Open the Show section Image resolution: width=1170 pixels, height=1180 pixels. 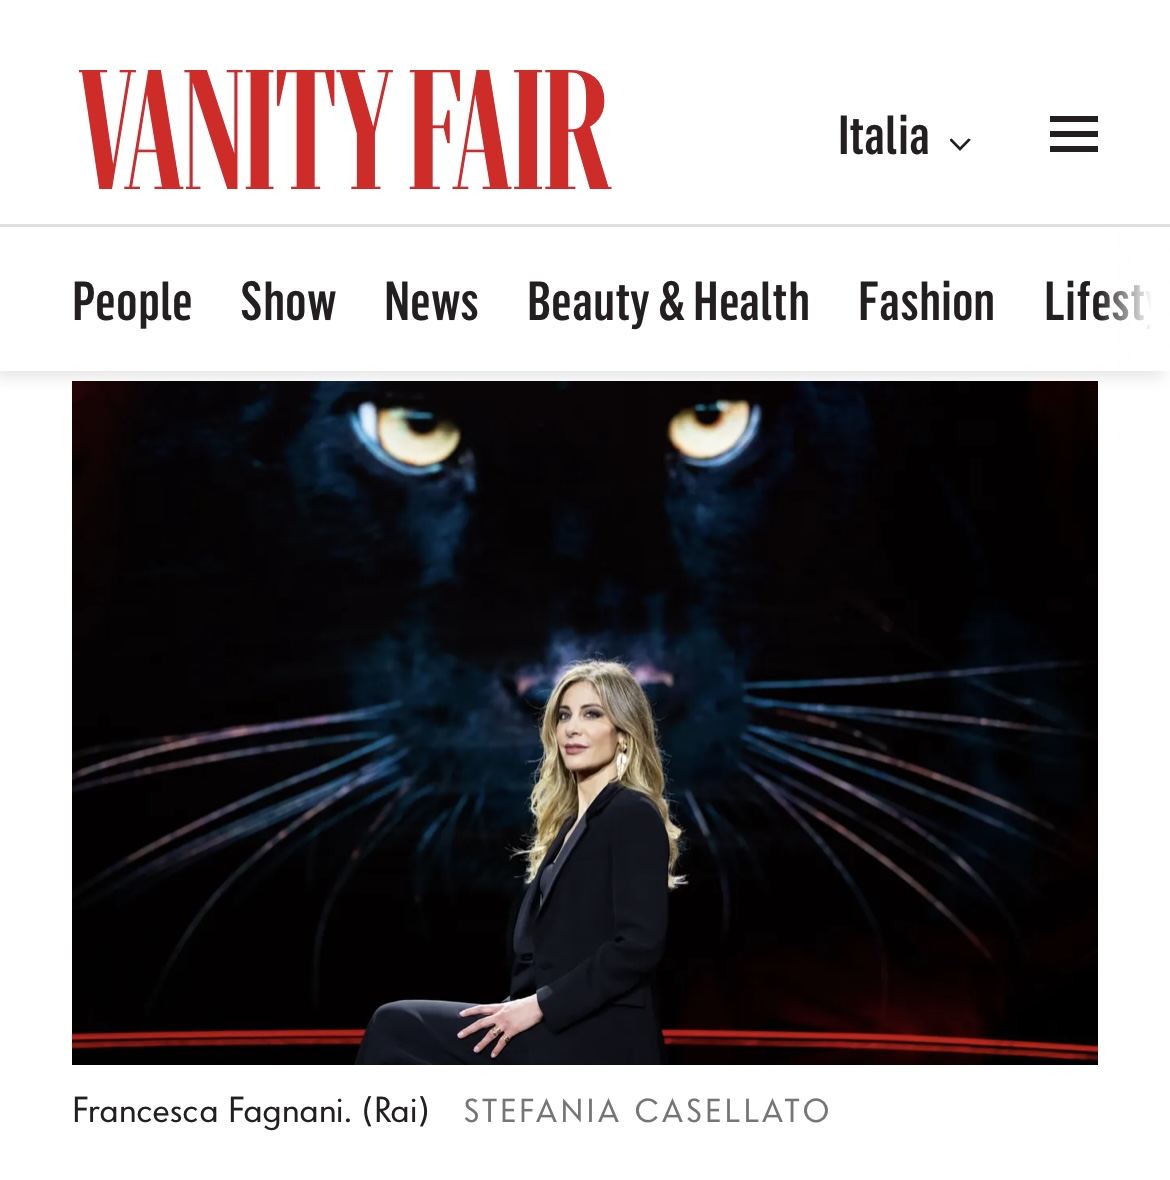[x=288, y=301]
